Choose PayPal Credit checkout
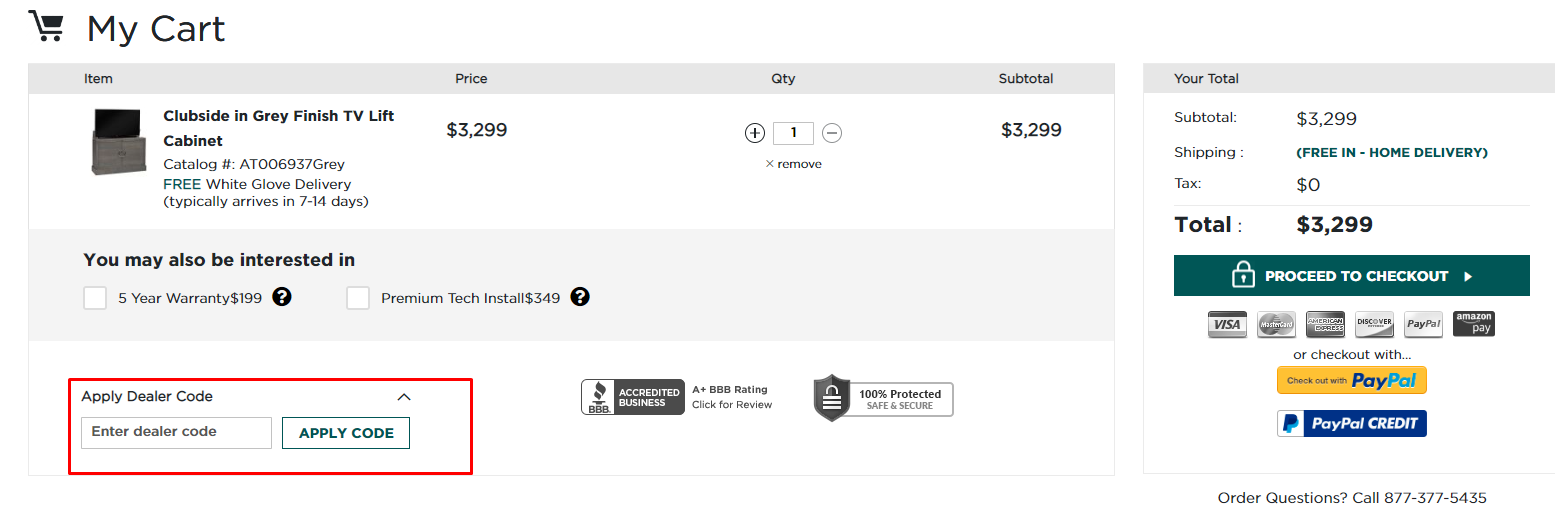Image resolution: width=1555 pixels, height=529 pixels. [x=1351, y=423]
